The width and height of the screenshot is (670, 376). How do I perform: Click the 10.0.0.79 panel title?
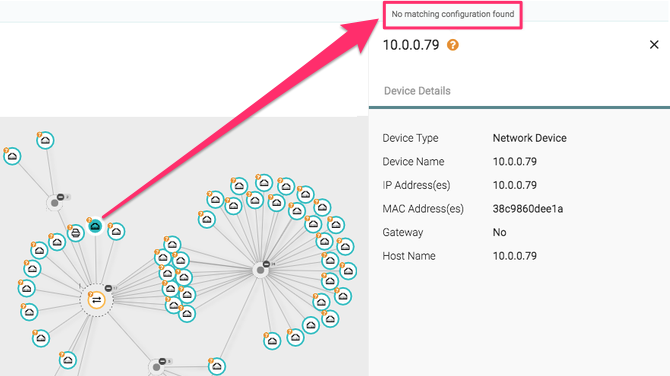pos(411,45)
